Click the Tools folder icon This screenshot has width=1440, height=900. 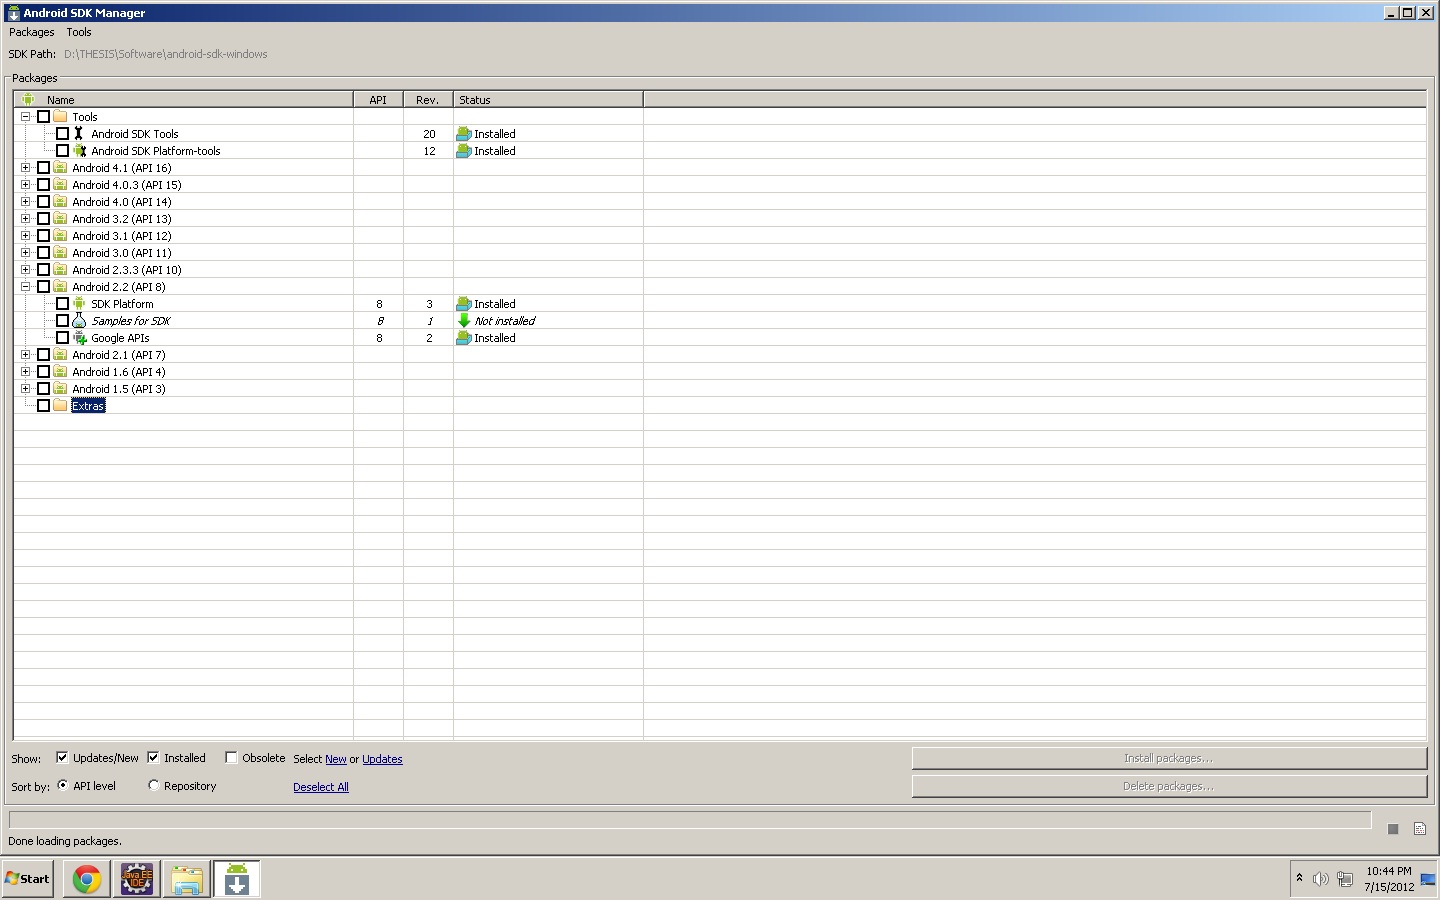(60, 116)
